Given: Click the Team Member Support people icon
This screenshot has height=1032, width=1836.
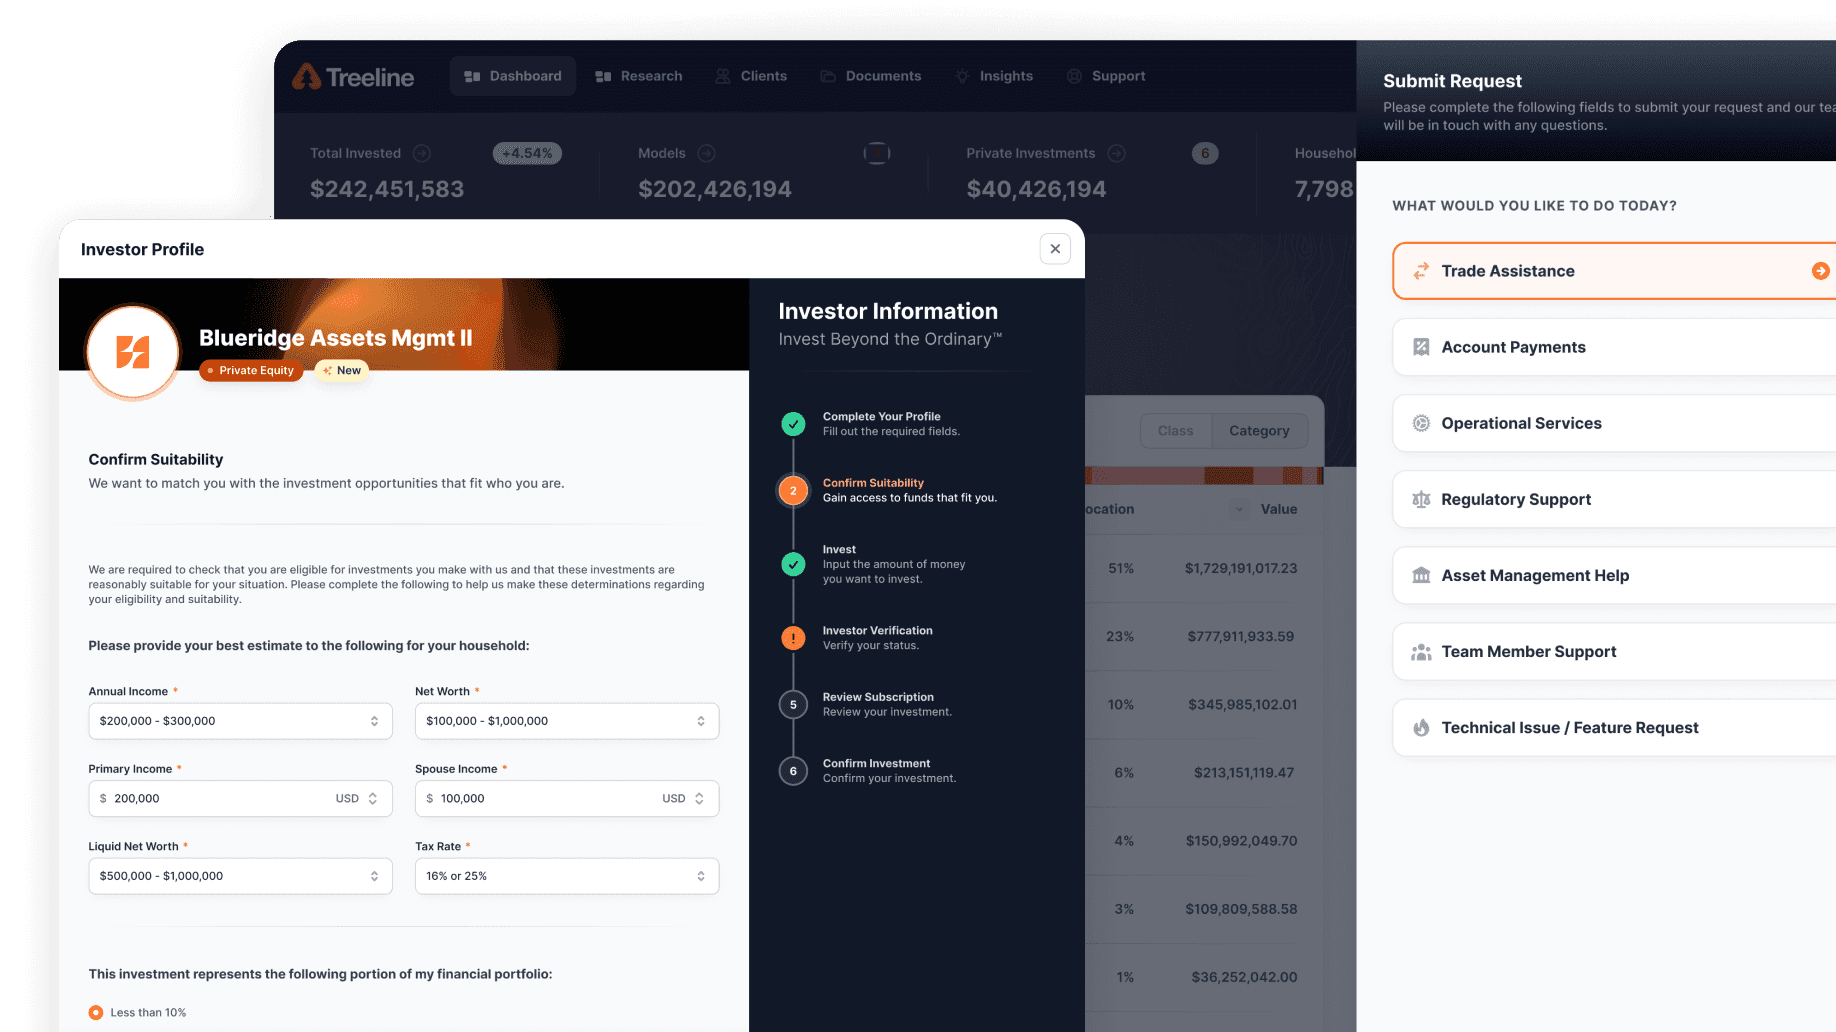Looking at the screenshot, I should point(1421,652).
